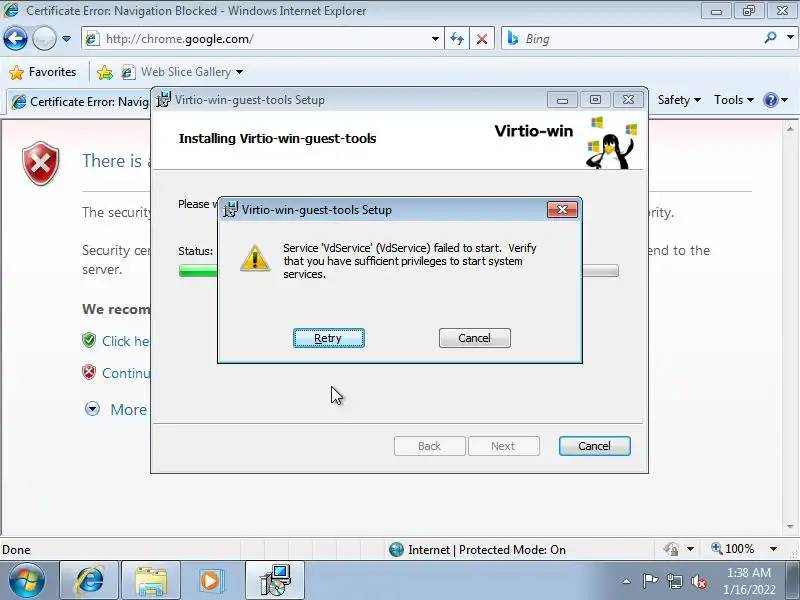Viewport: 800px width, 600px height.
Task: Click the Refresh page icon
Action: tap(457, 39)
